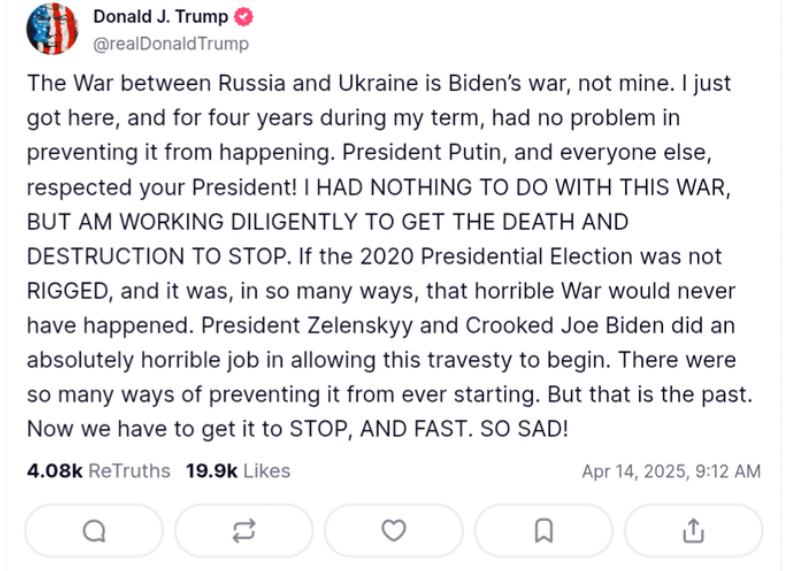Screen dimensions: 801x571
Task: View the 4.08k ReTruths list
Action: 98,470
